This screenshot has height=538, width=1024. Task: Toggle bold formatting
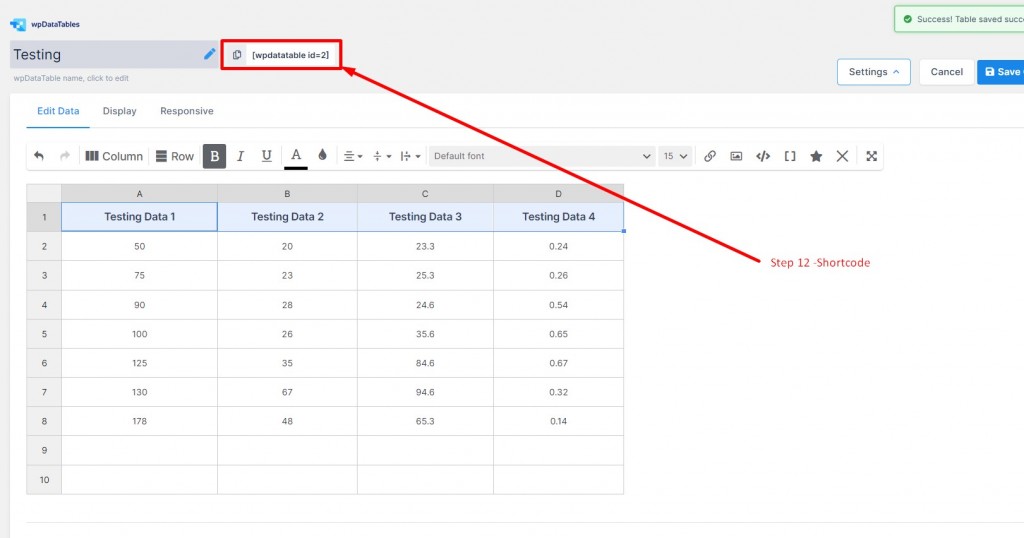coord(214,156)
